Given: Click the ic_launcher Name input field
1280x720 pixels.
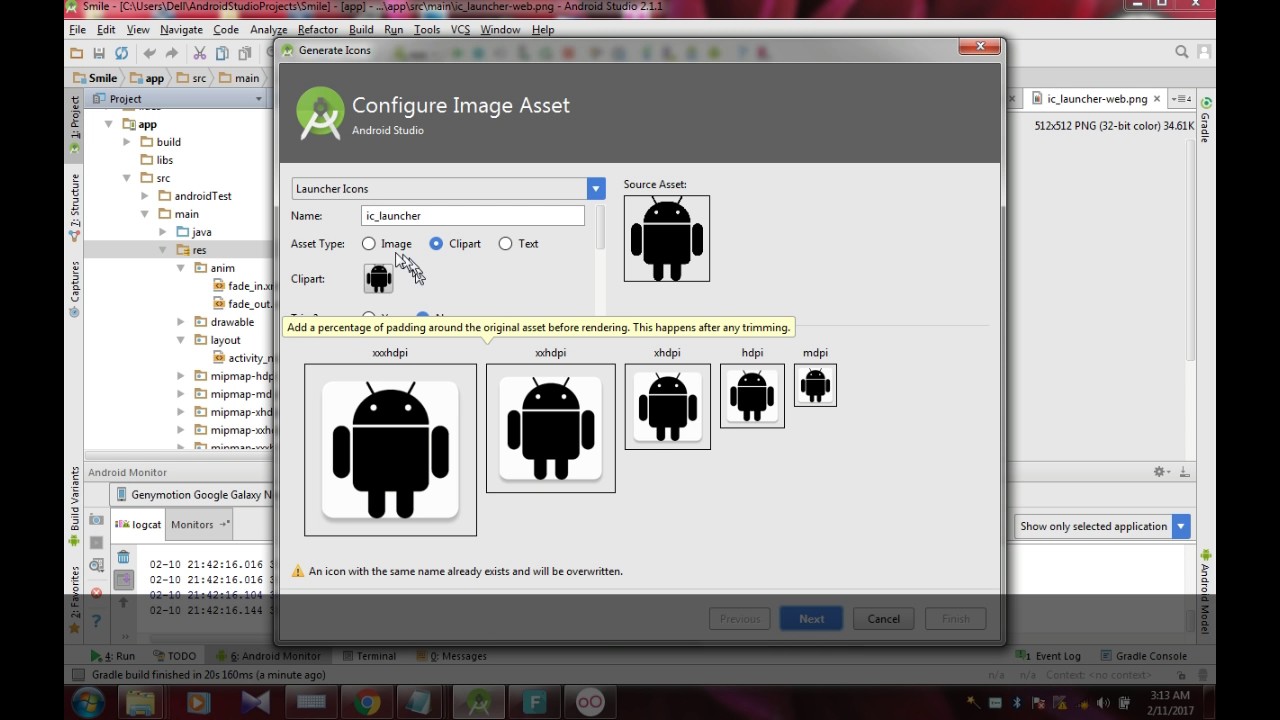Looking at the screenshot, I should pyautogui.click(x=472, y=215).
